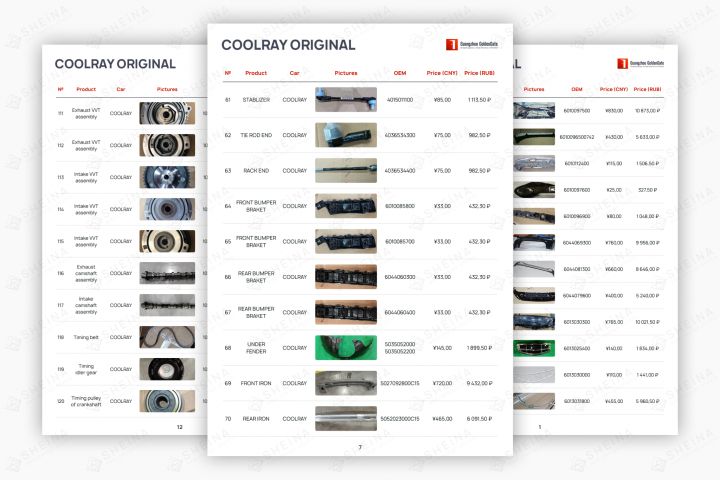Click the Price (RUB) header on center page
This screenshot has height=480, width=720.
(x=479, y=73)
